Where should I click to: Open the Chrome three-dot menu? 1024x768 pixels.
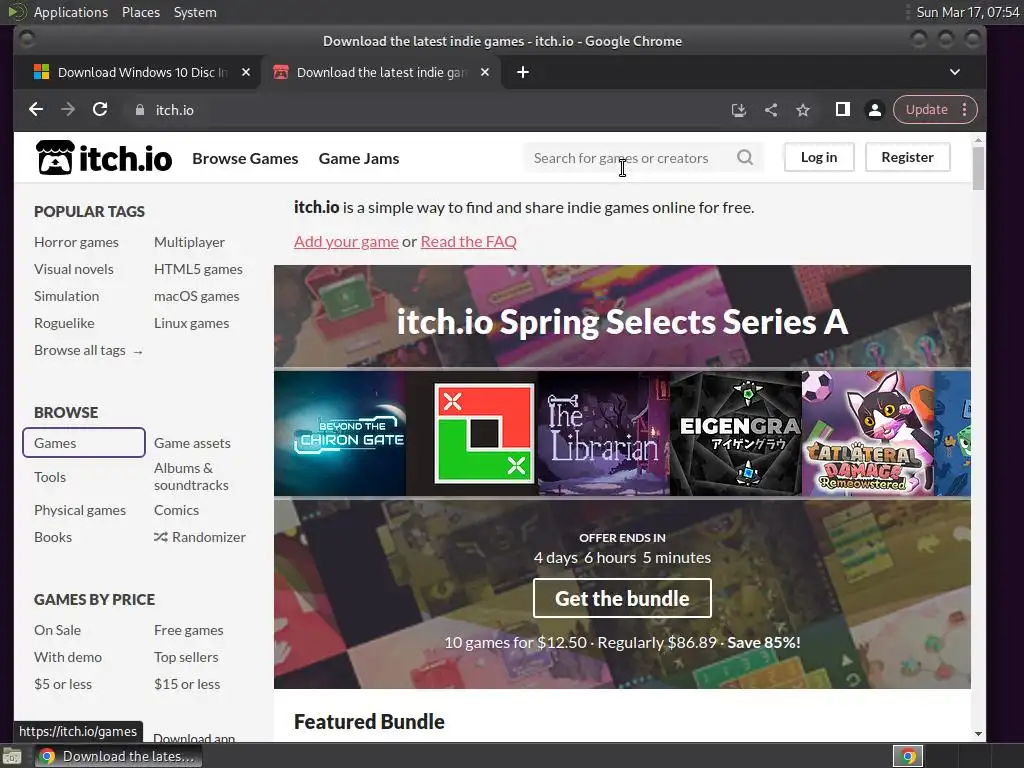point(965,110)
